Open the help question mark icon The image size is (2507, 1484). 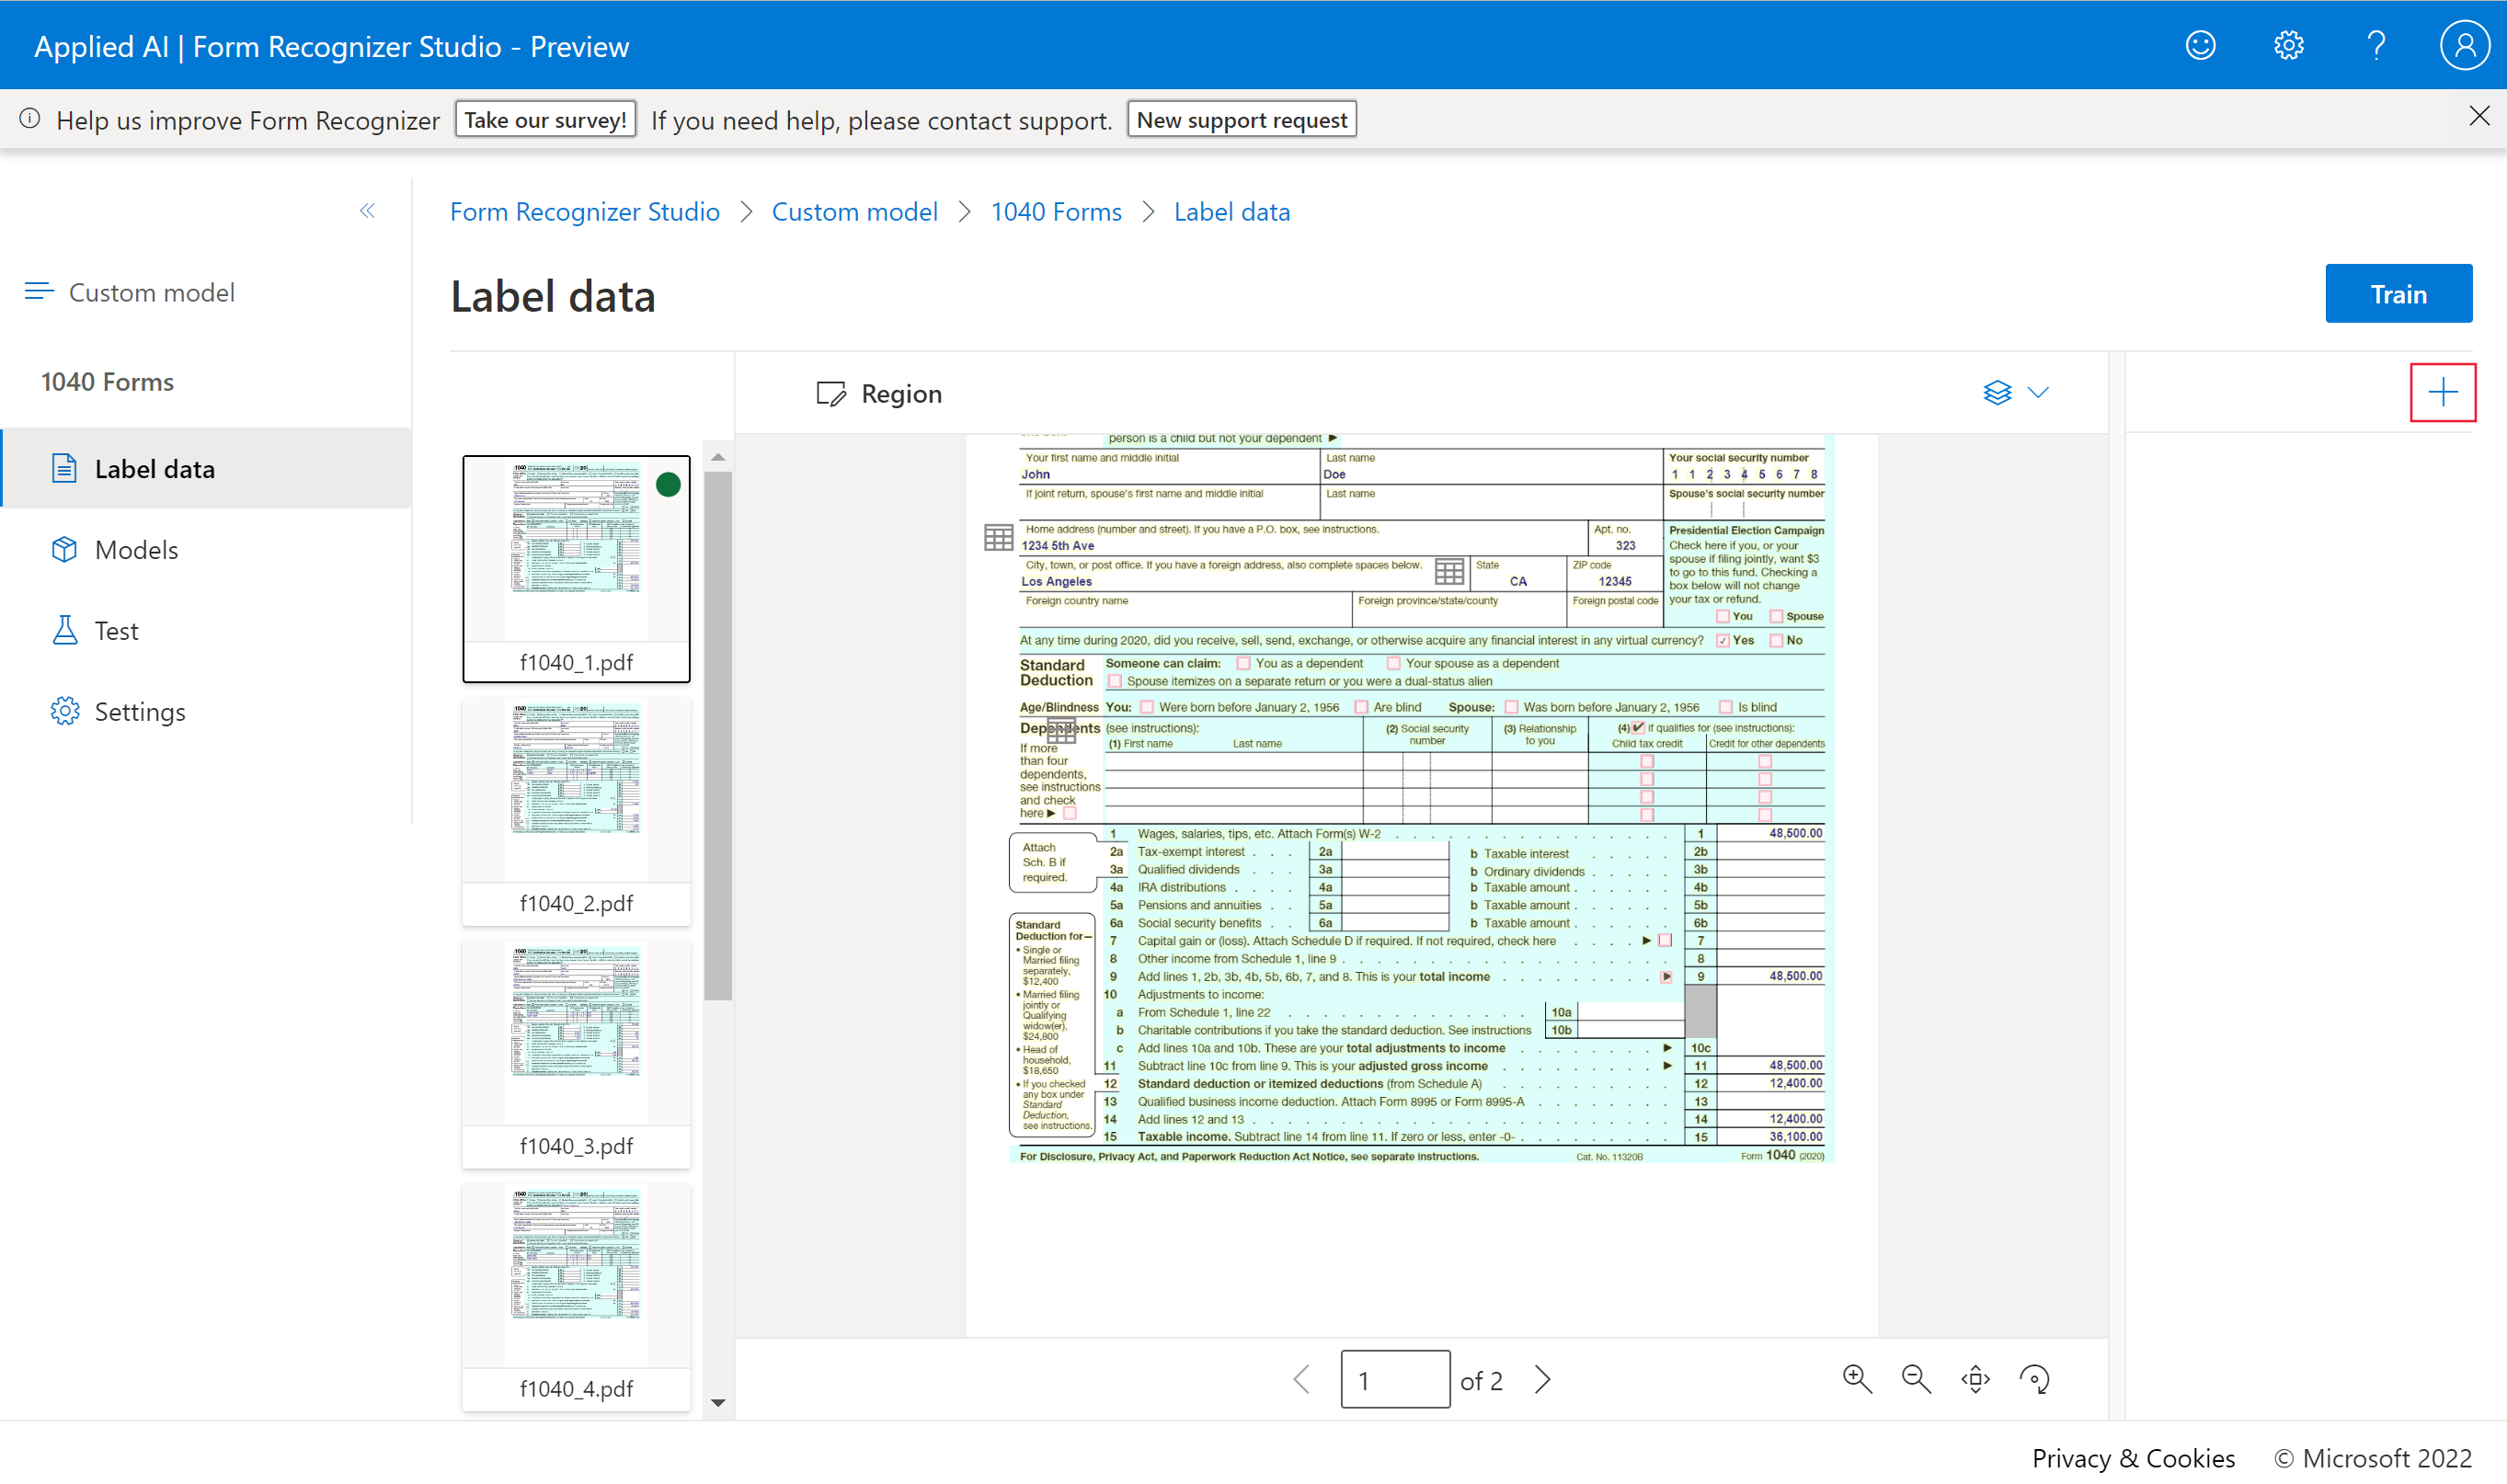pos(2376,46)
